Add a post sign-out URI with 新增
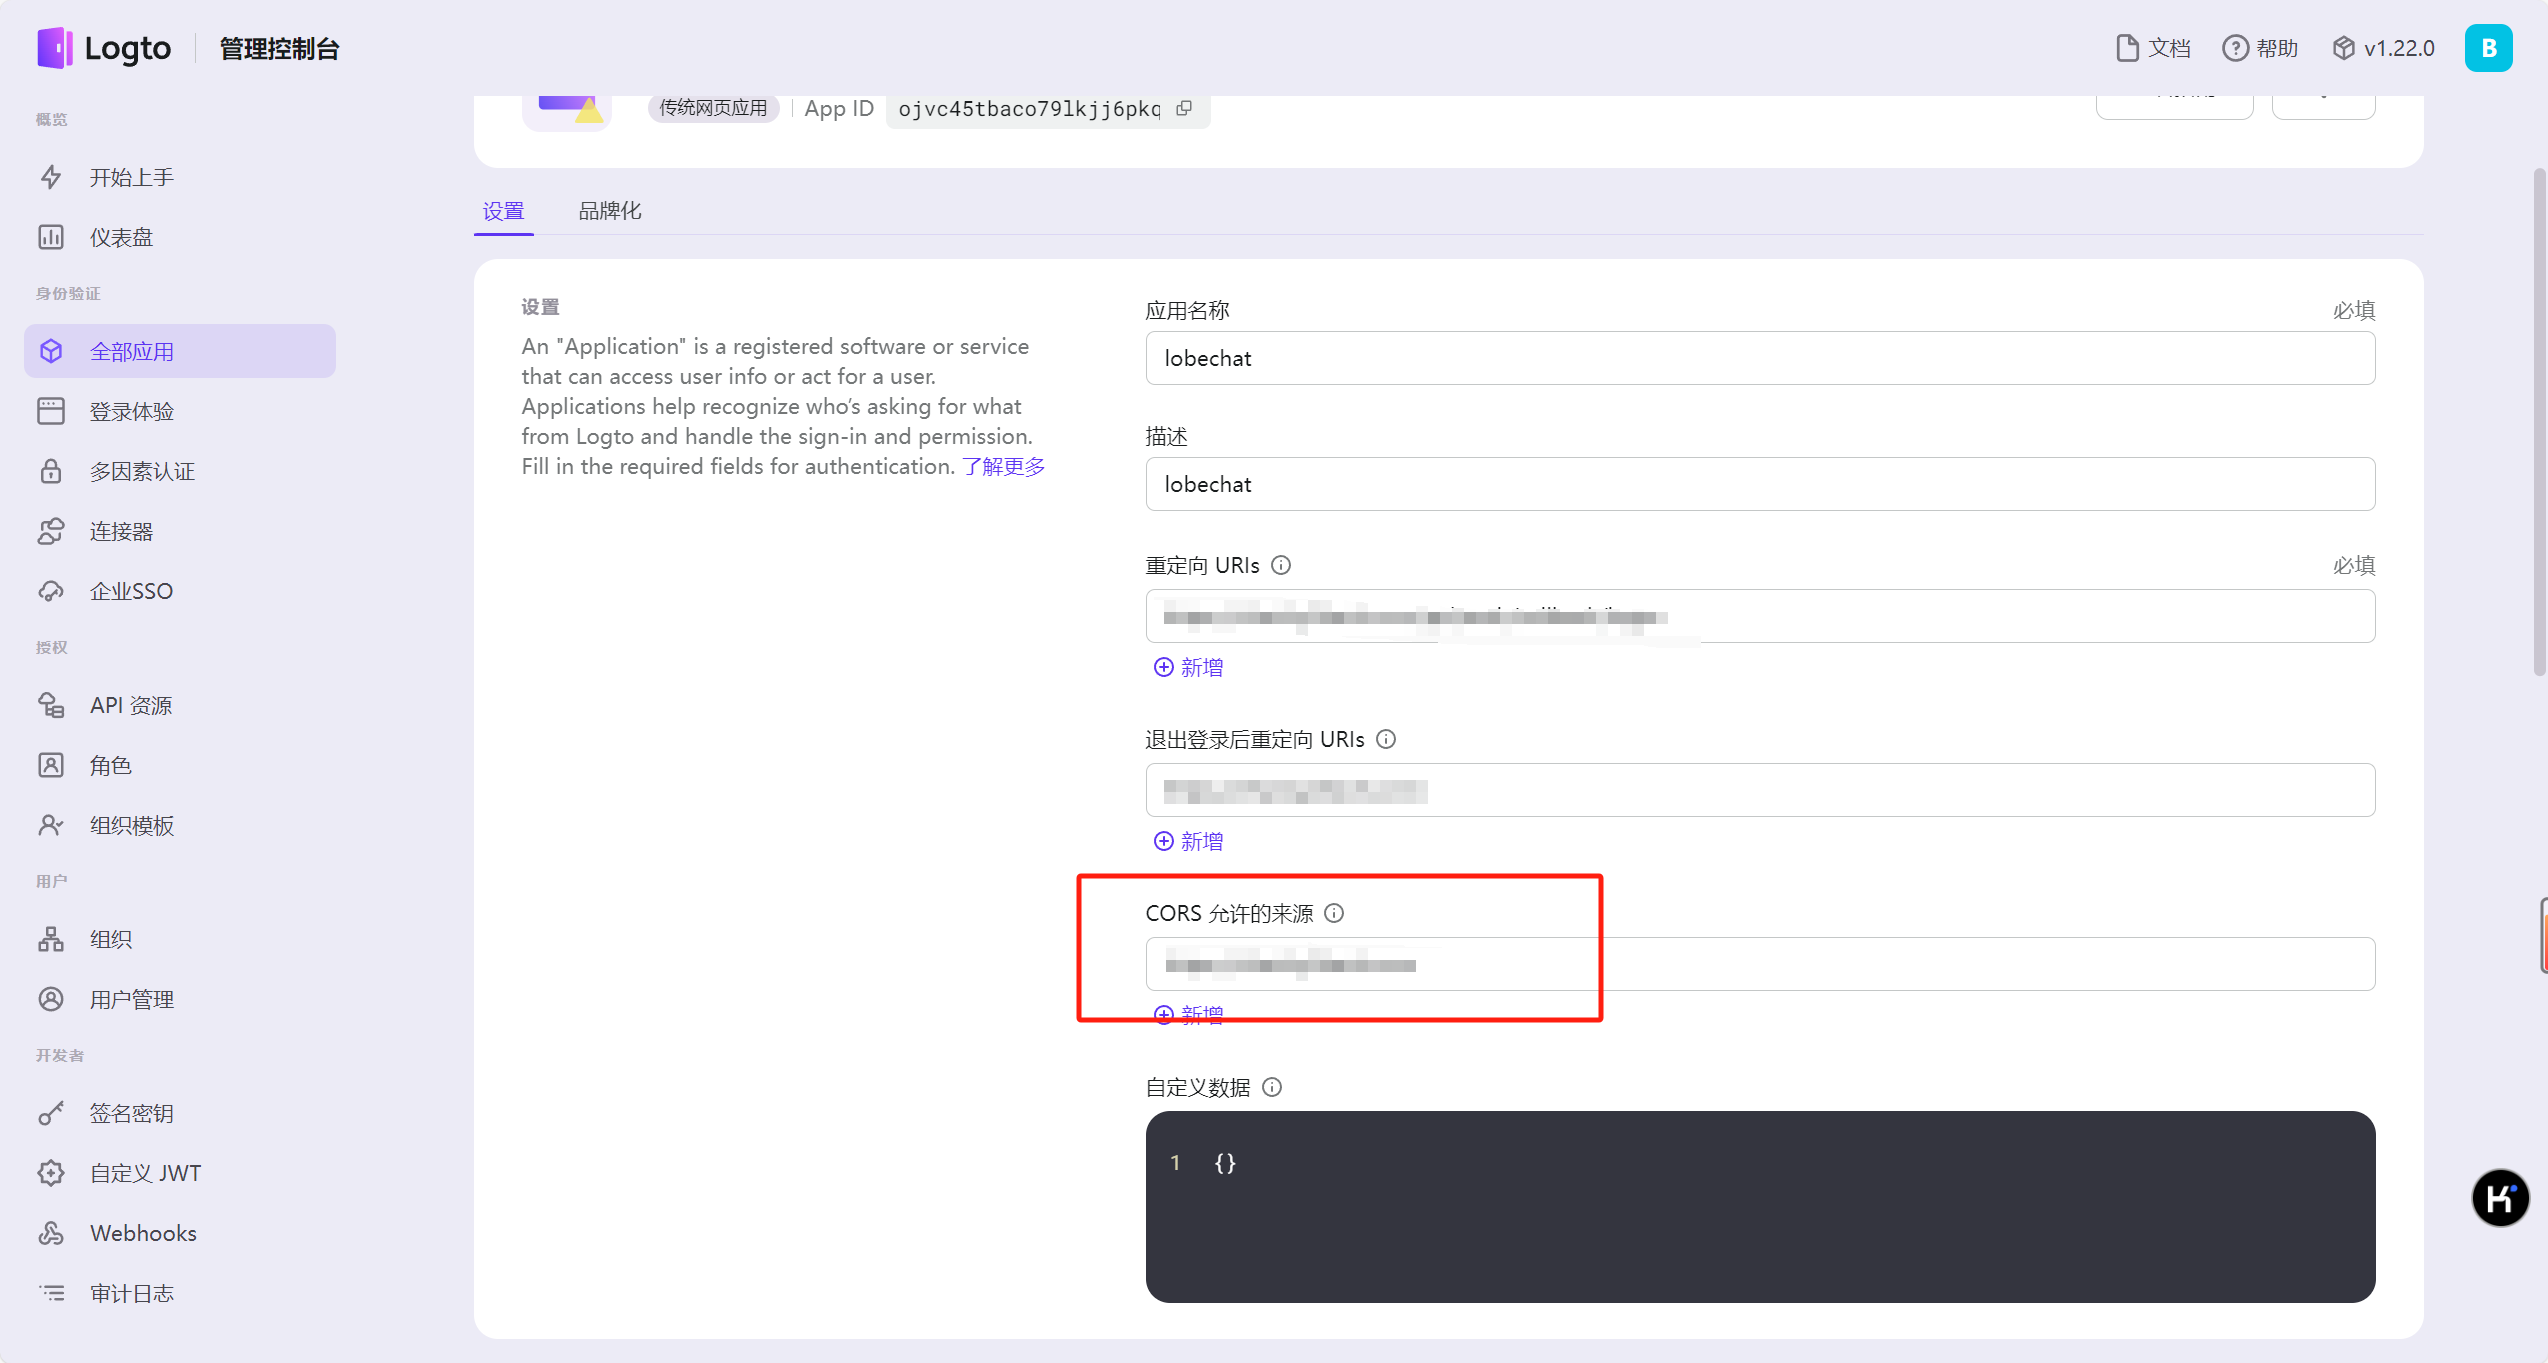2548x1363 pixels. click(x=1189, y=841)
